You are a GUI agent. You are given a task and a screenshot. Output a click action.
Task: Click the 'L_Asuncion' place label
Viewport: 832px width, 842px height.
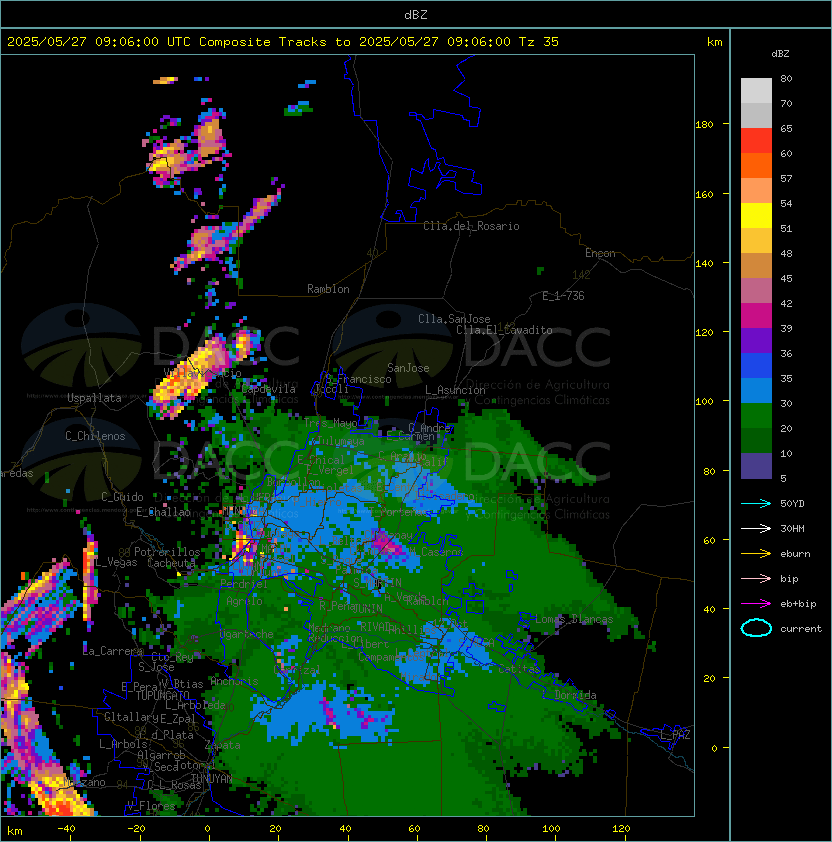click(455, 390)
